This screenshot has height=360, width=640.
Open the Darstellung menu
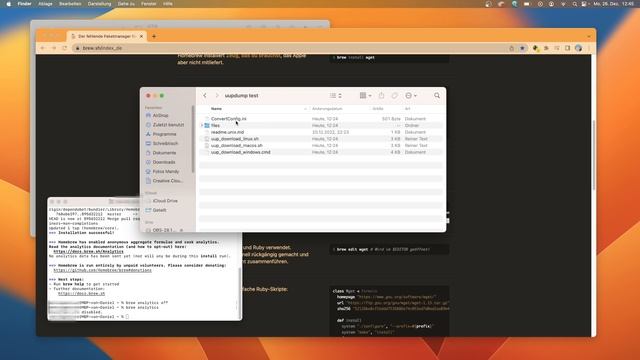tap(100, 4)
